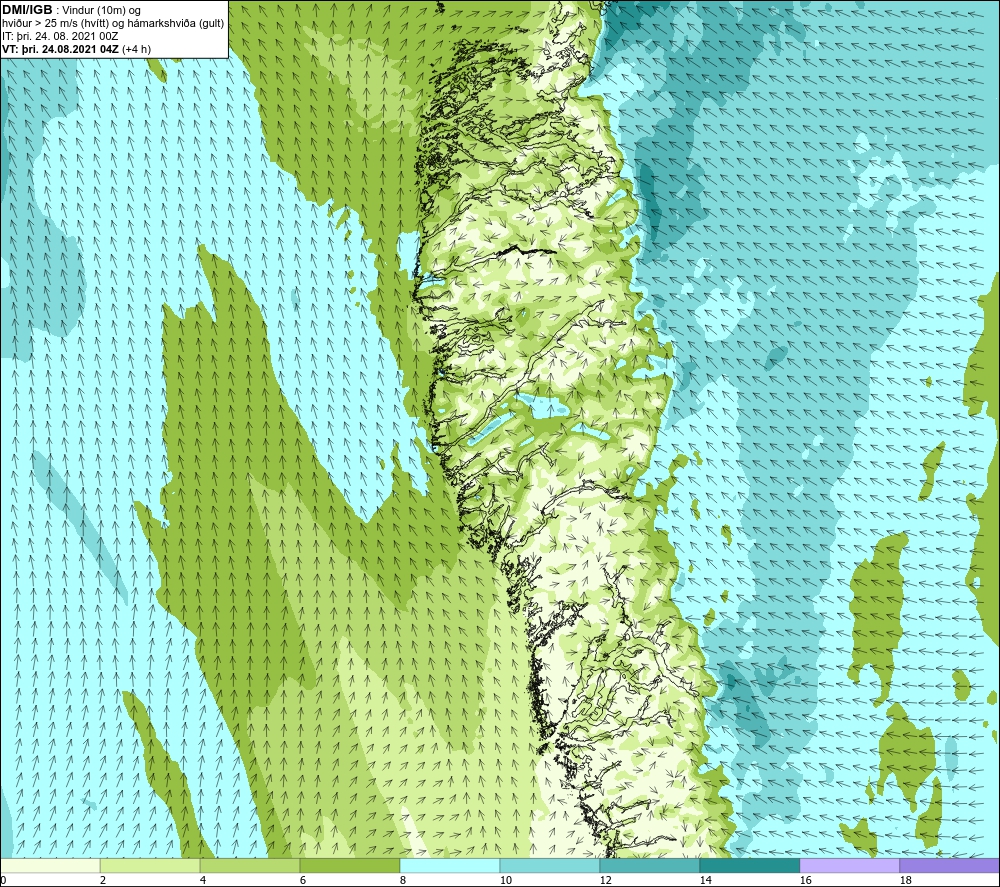This screenshot has width=1000, height=887.
Task: Click the legend scale label "10"
Action: [x=505, y=881]
